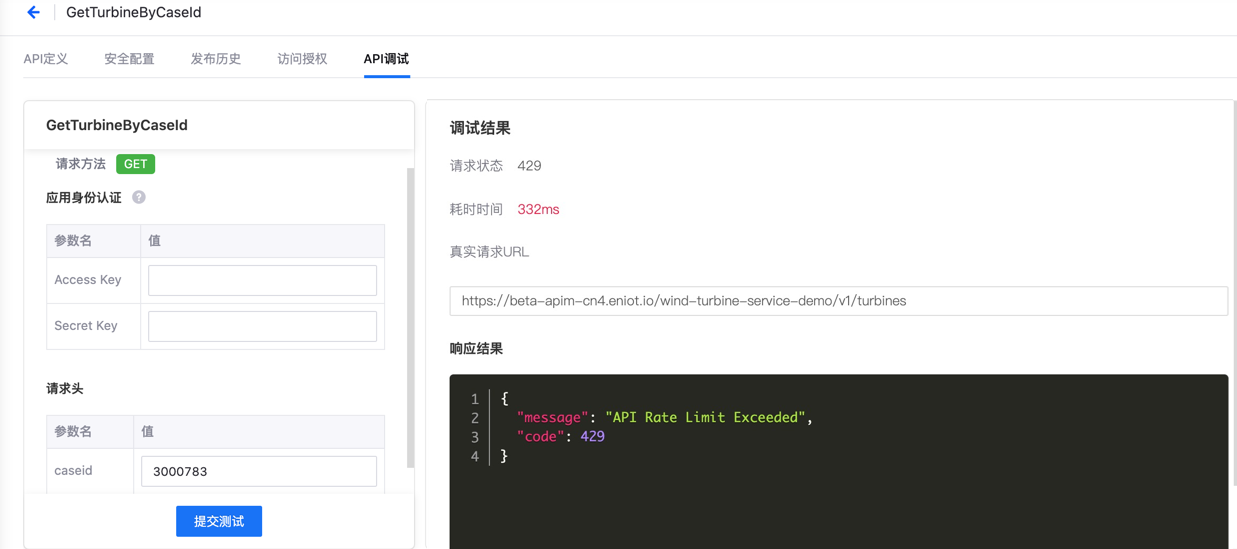Click the help icon beside 应用身份认证
The width and height of the screenshot is (1237, 549).
click(x=139, y=197)
